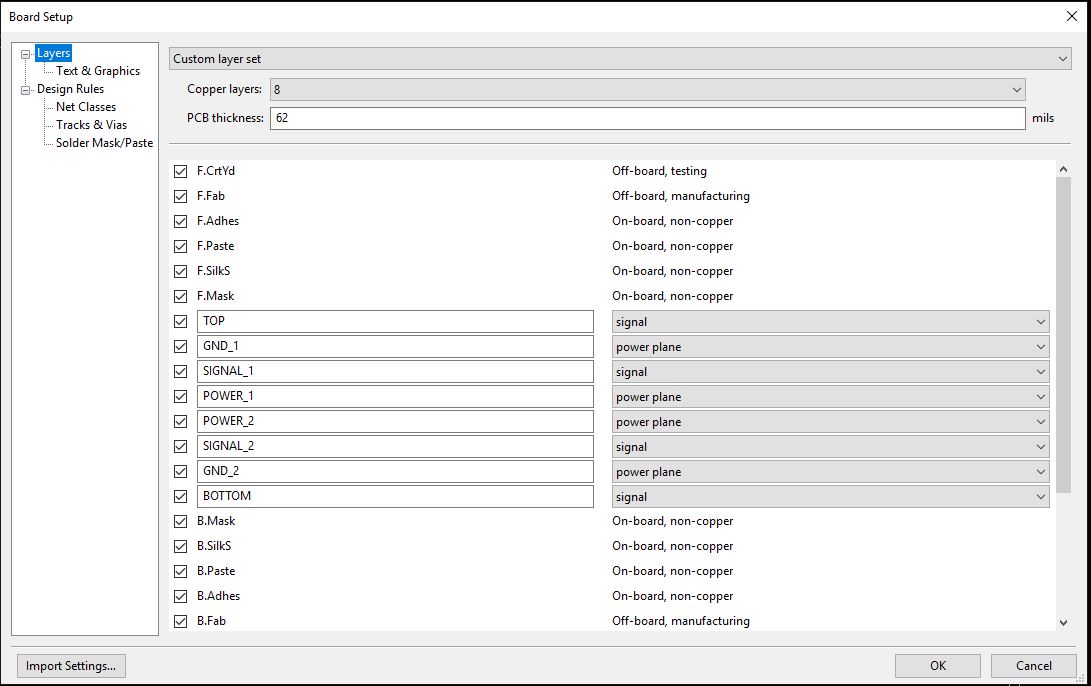Open the Custom layer set dropdown
The image size is (1091, 686).
[x=620, y=59]
